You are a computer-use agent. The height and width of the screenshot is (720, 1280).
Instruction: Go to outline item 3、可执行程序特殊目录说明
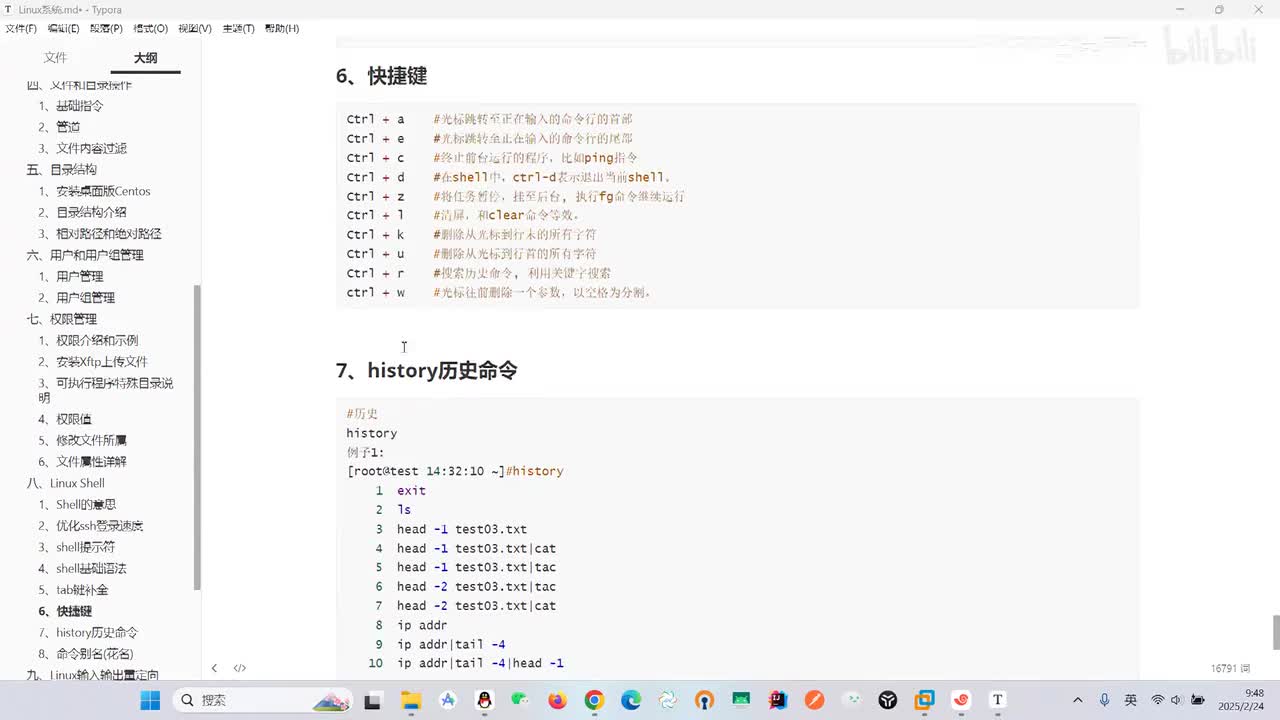(x=106, y=390)
